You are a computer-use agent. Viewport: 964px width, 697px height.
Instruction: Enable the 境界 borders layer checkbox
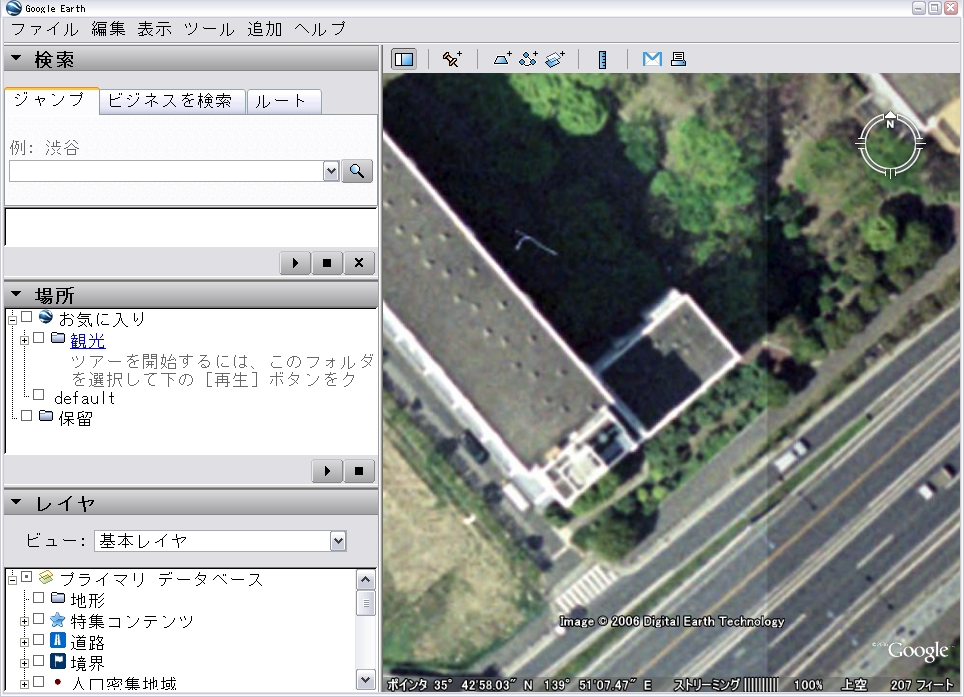(x=39, y=661)
